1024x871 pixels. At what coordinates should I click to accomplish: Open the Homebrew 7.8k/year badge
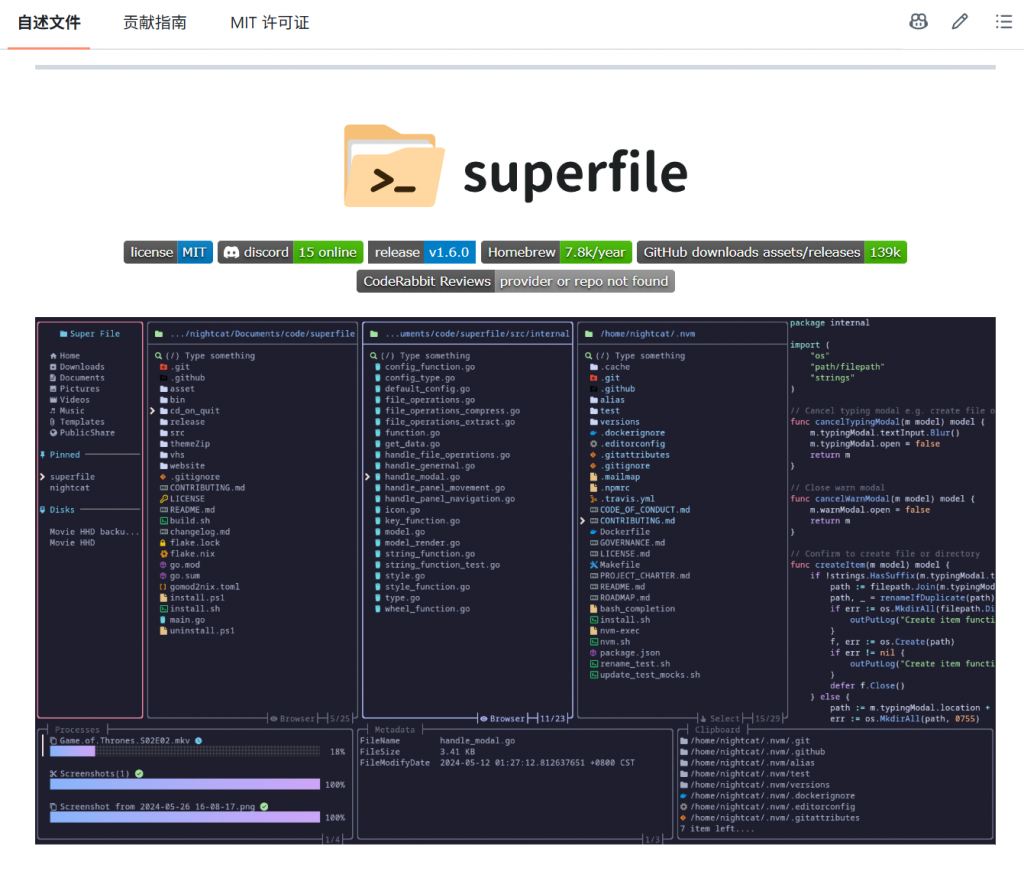[x=556, y=252]
